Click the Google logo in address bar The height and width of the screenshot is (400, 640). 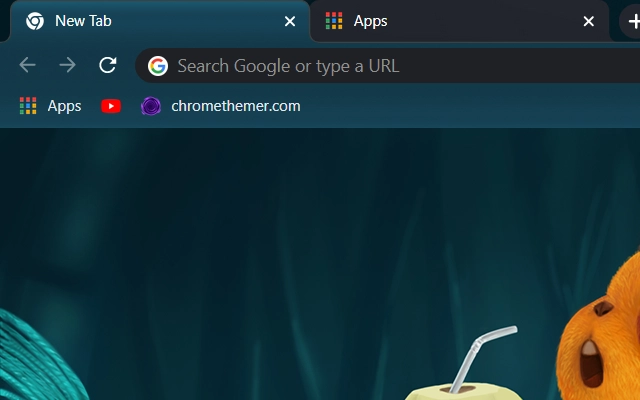click(x=157, y=66)
